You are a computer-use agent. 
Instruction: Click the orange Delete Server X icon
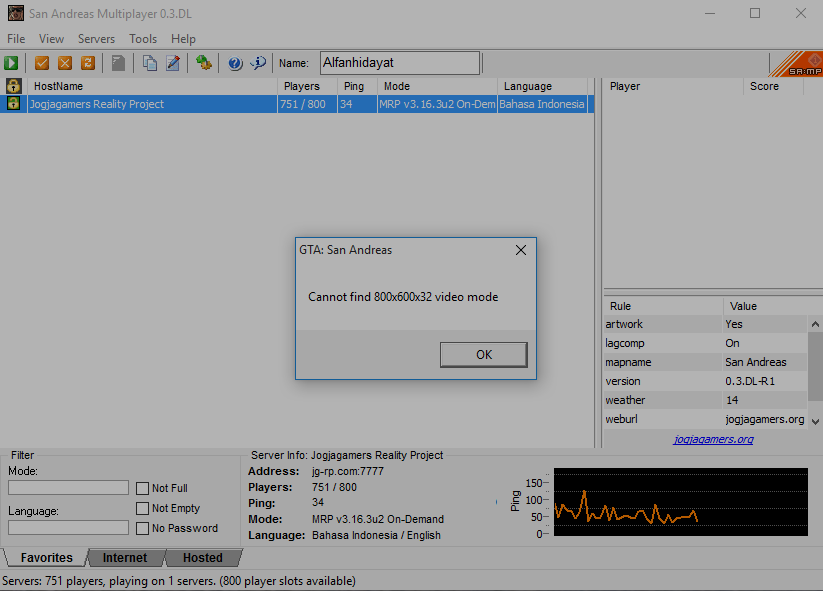[x=65, y=63]
